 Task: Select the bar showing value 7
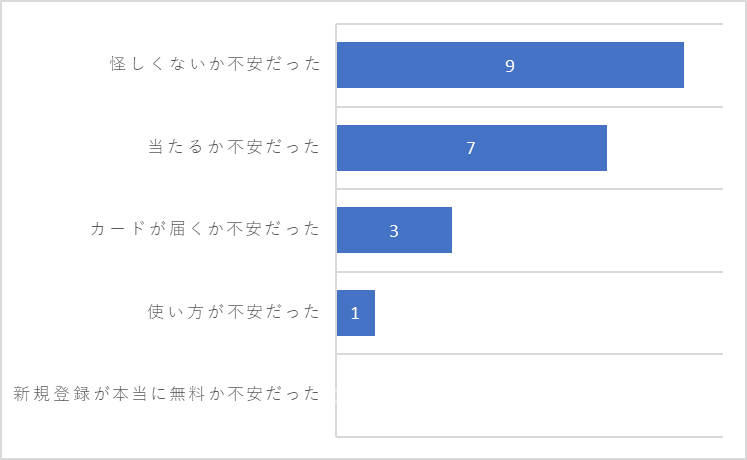pyautogui.click(x=472, y=148)
